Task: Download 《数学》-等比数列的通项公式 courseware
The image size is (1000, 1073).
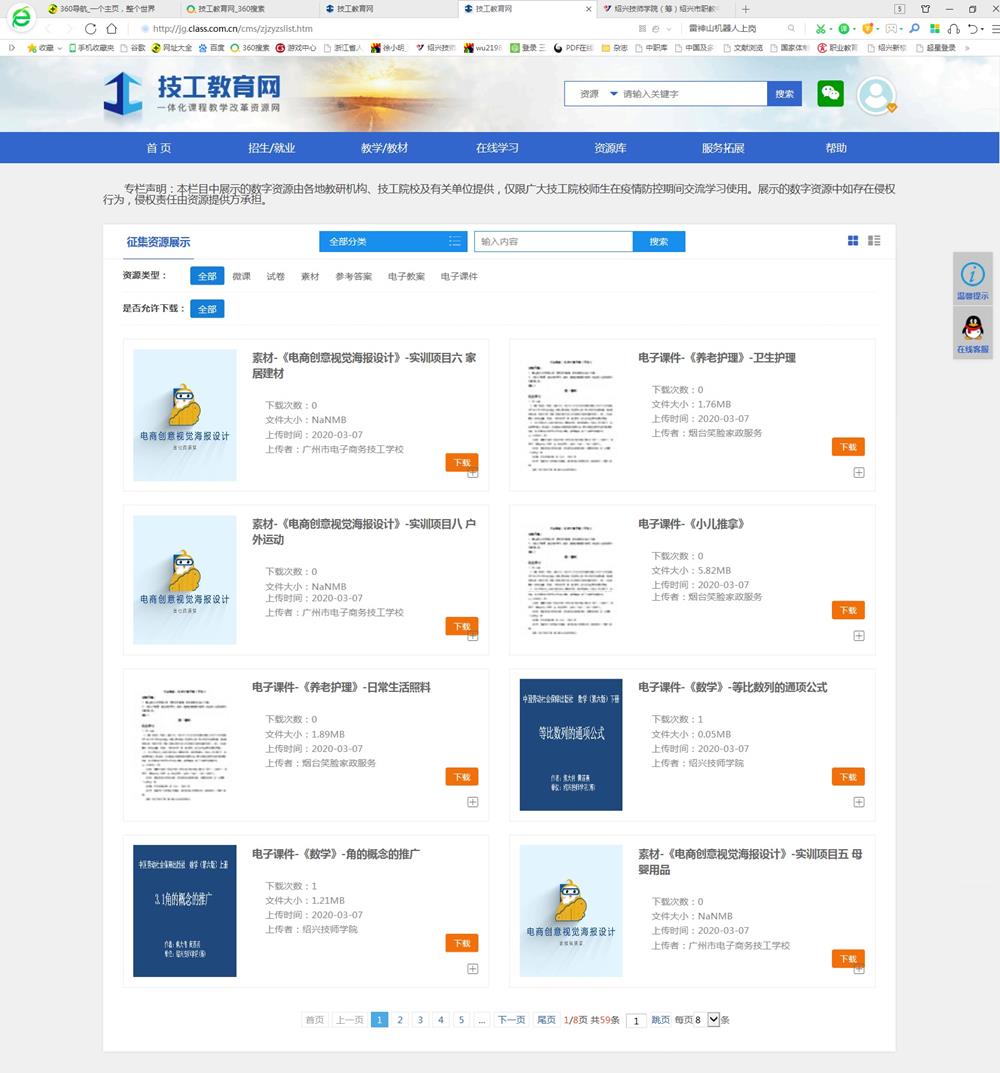Action: [x=847, y=777]
